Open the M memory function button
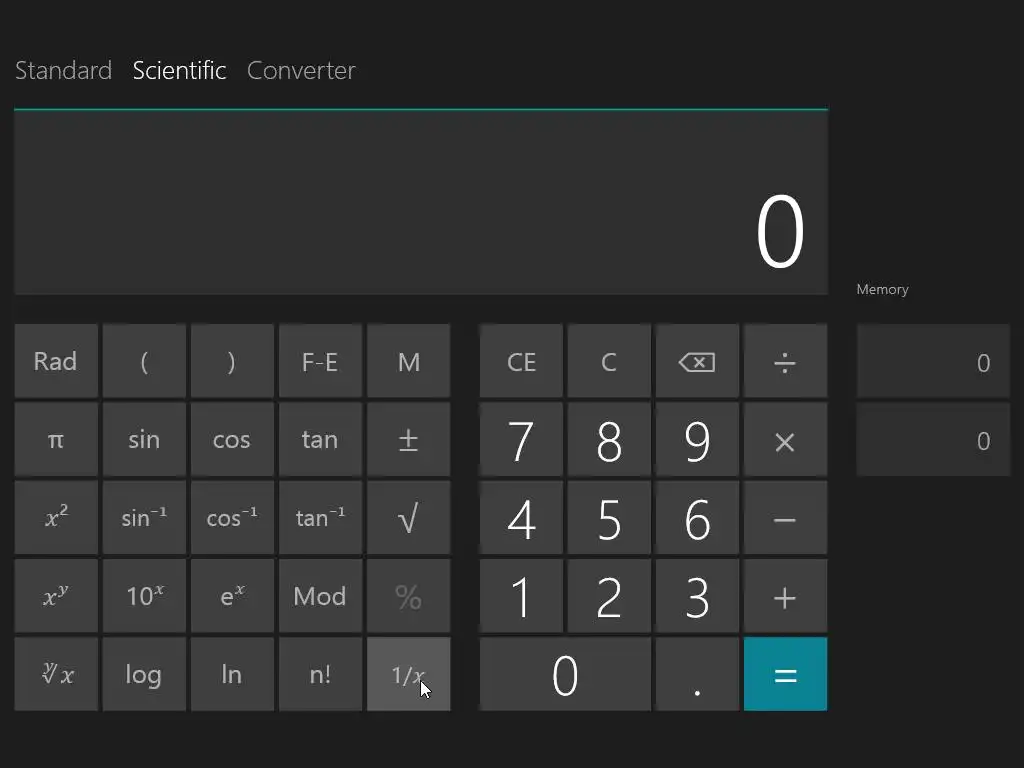 pos(408,361)
